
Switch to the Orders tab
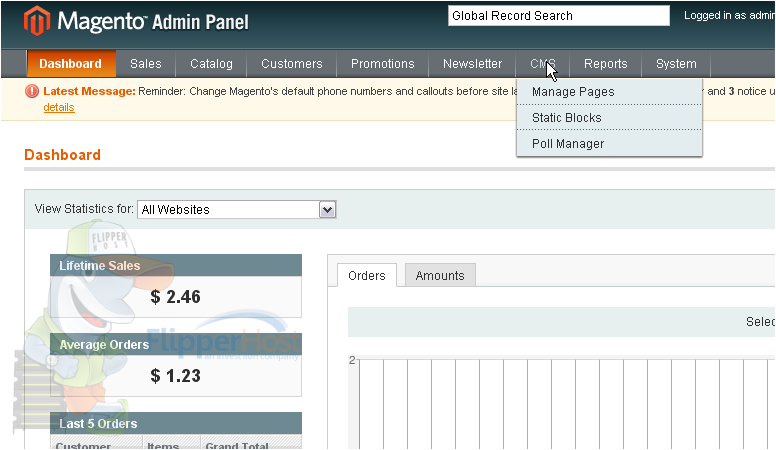pos(367,275)
